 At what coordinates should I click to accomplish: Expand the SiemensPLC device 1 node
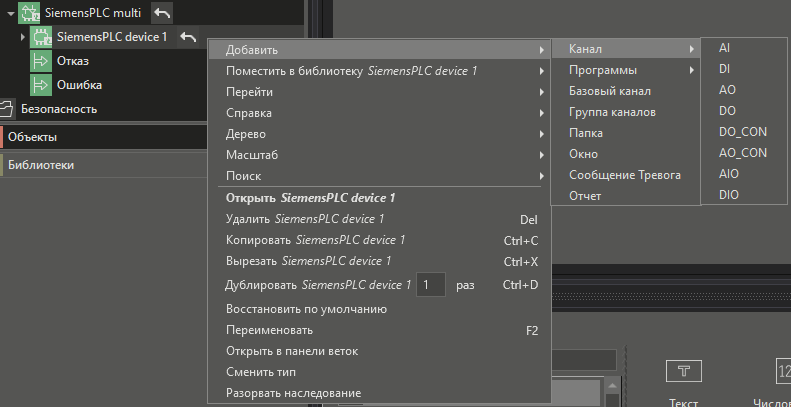[23, 37]
